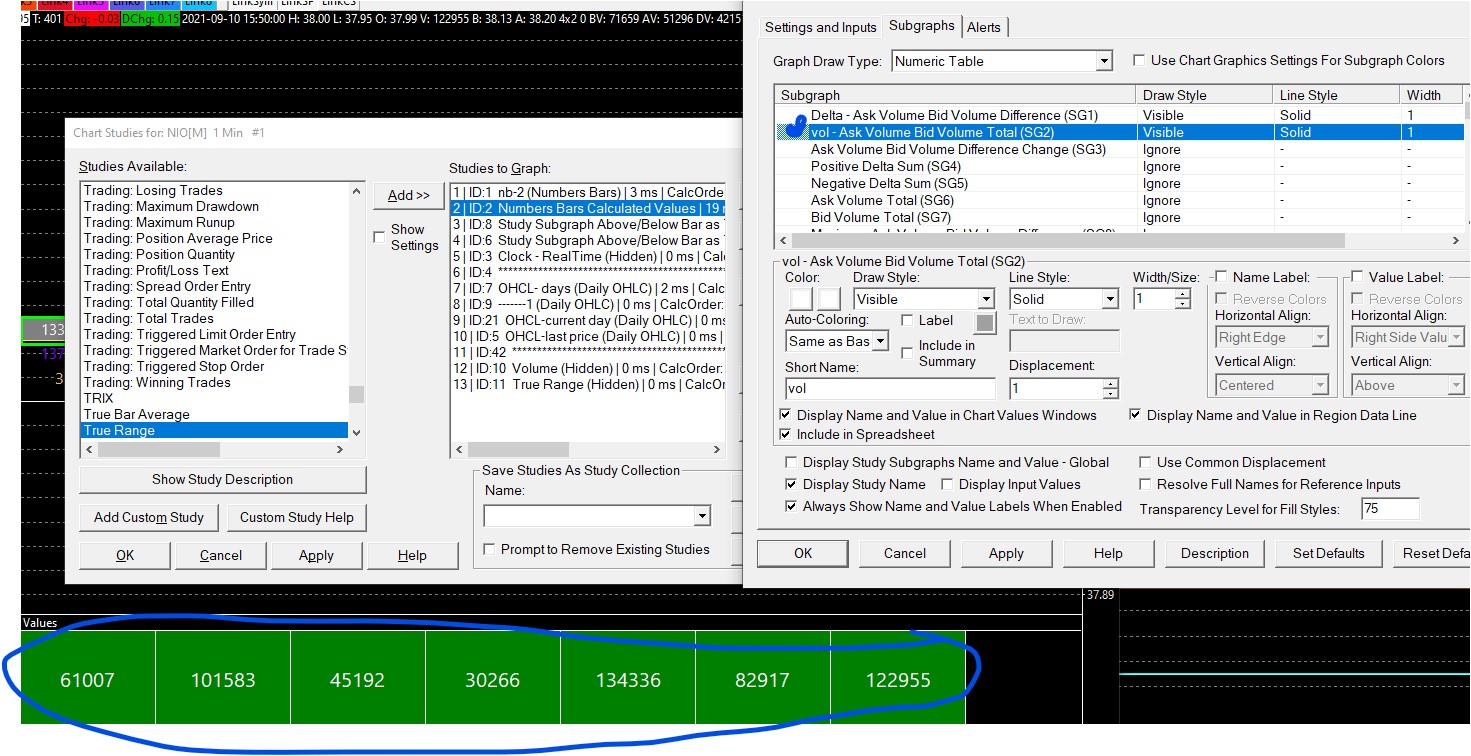Click the Short Name input field
1471x756 pixels.
click(x=890, y=389)
